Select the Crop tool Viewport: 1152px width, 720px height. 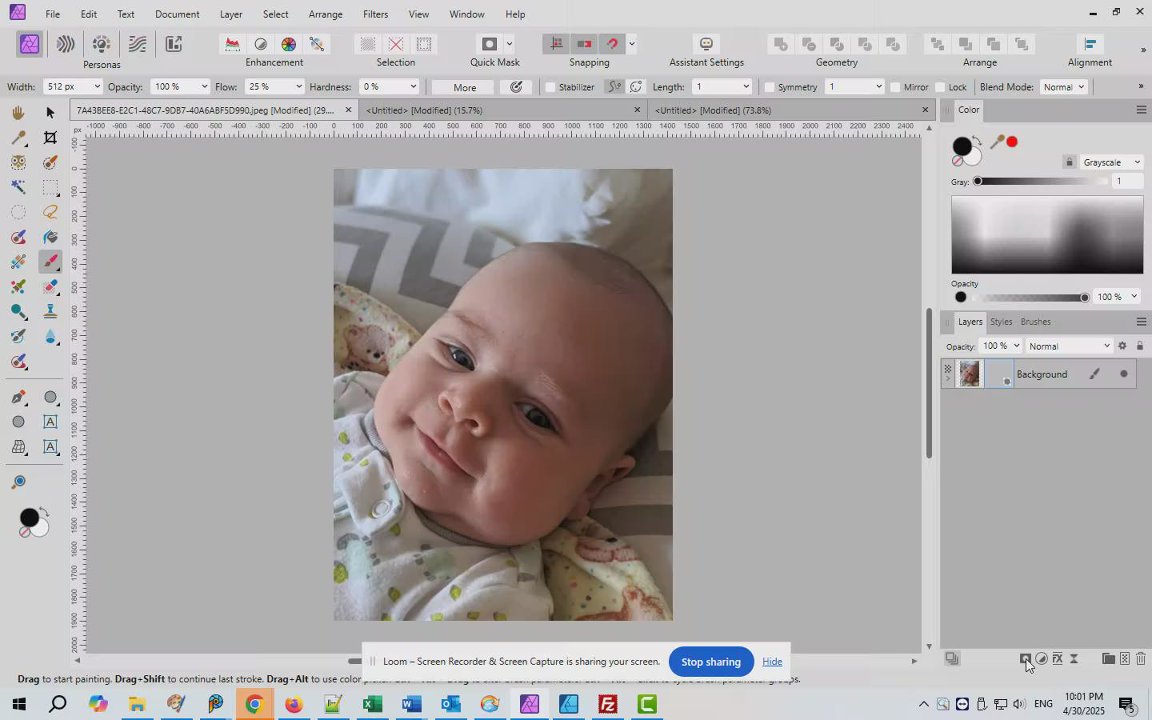point(50,137)
